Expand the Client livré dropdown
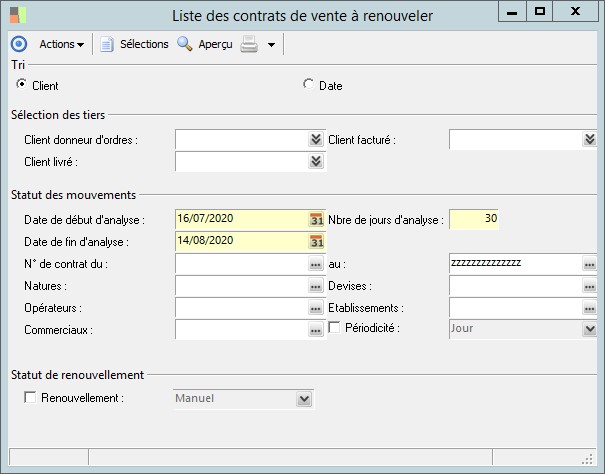Image resolution: width=605 pixels, height=474 pixels. [316, 161]
